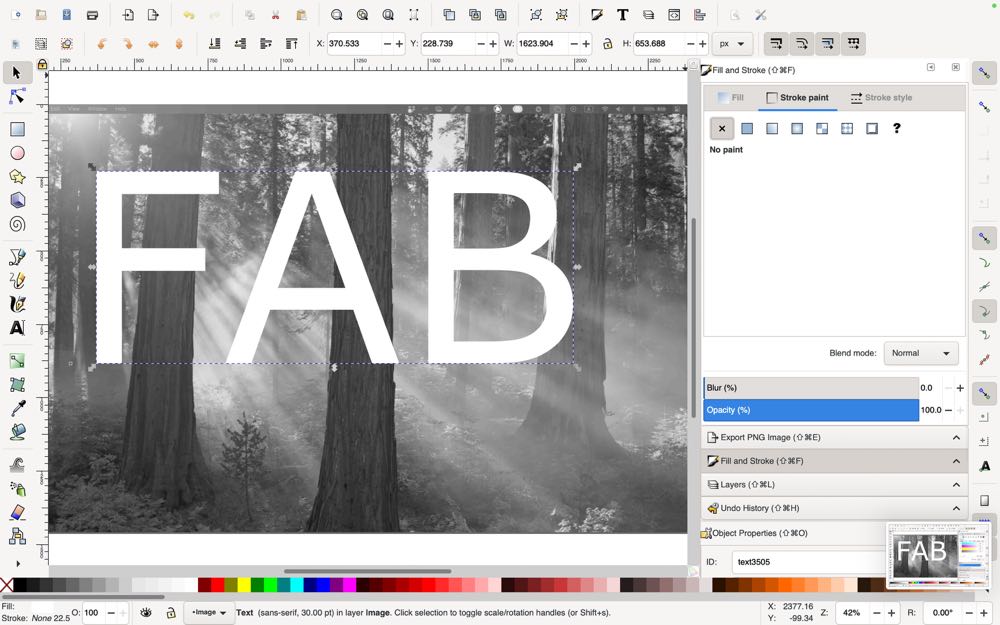Select the Eraser tool
The width and height of the screenshot is (1000, 625).
tap(17, 512)
